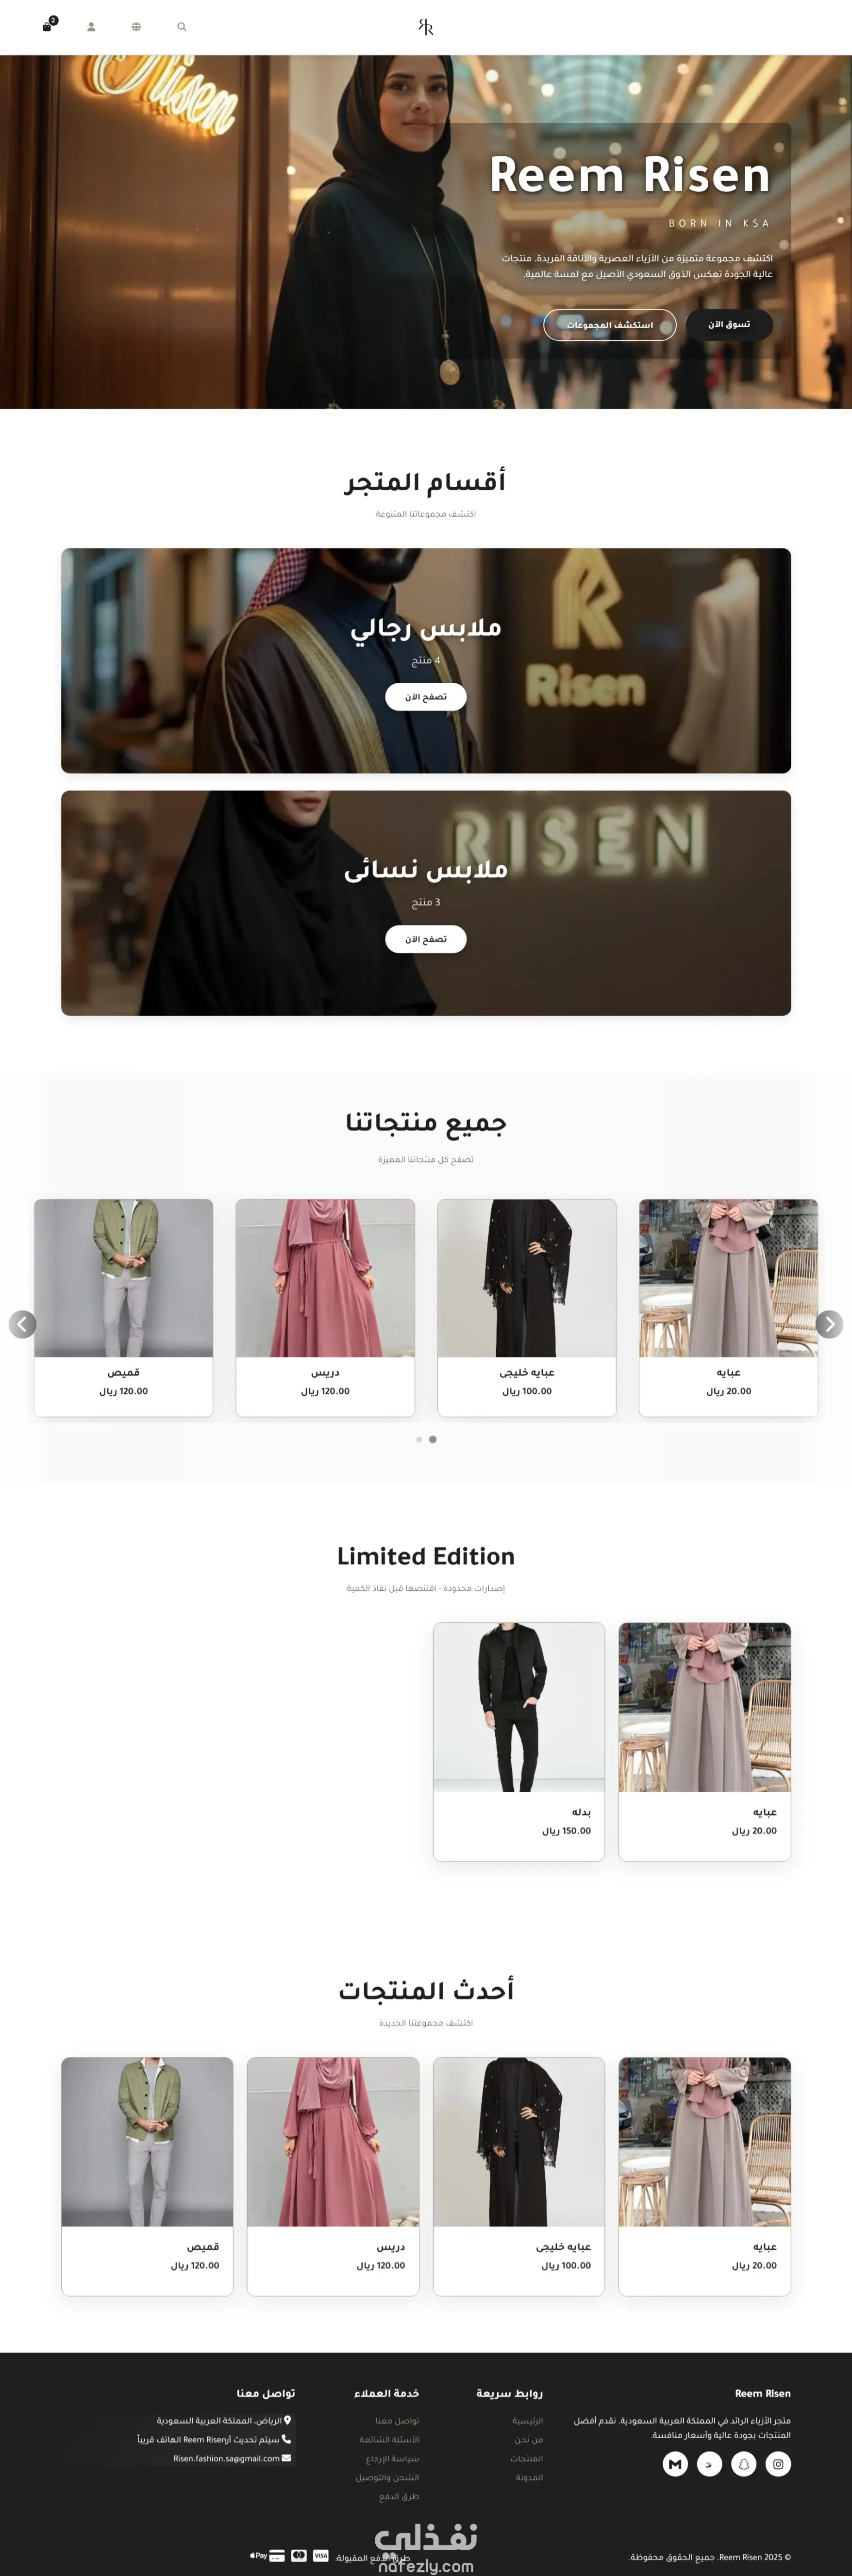Browse ملابس نسائى with تصفح الآن button

click(x=426, y=939)
